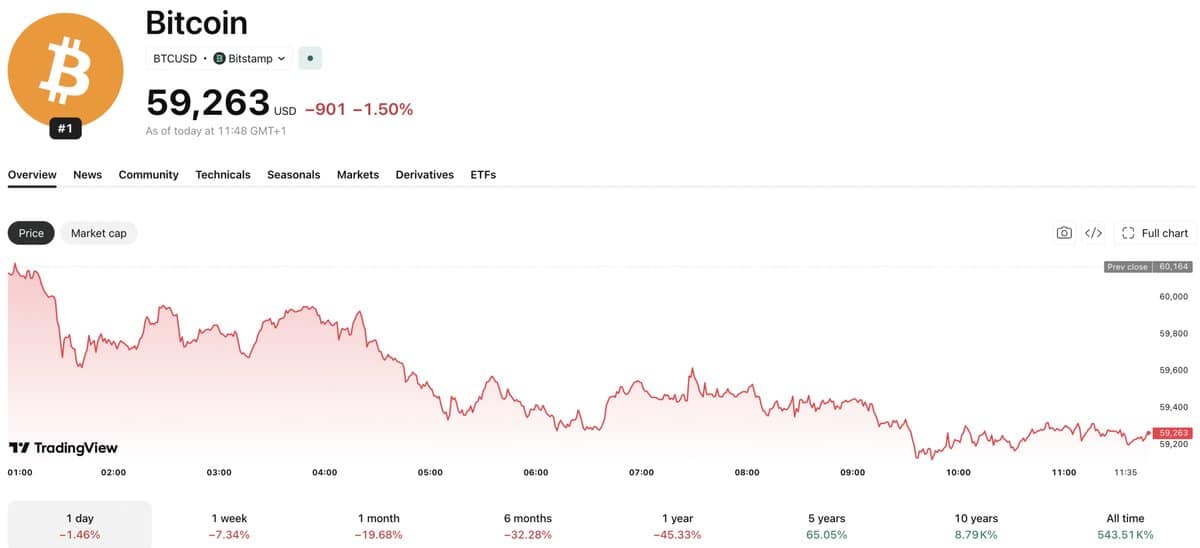Click the #1 rank badge
The width and height of the screenshot is (1200, 548).
[x=65, y=129]
